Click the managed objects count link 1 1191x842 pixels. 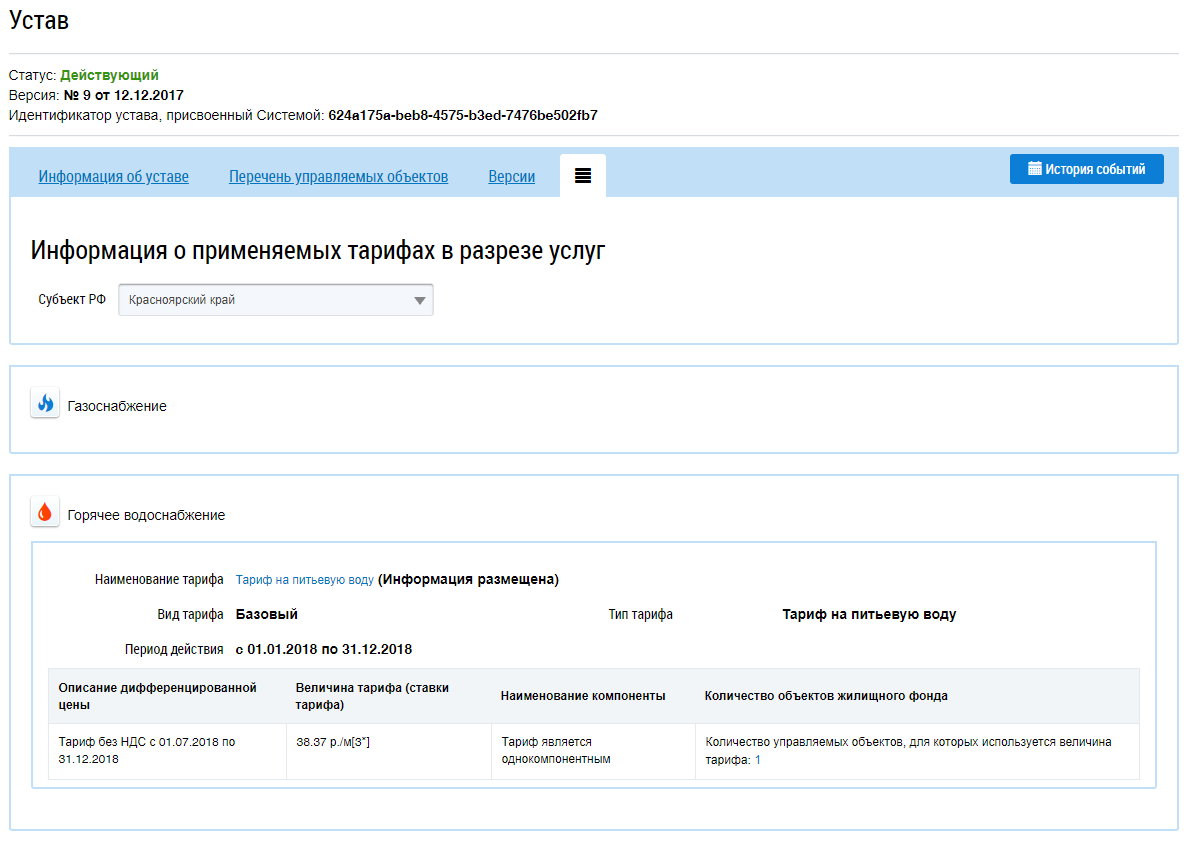point(757,760)
